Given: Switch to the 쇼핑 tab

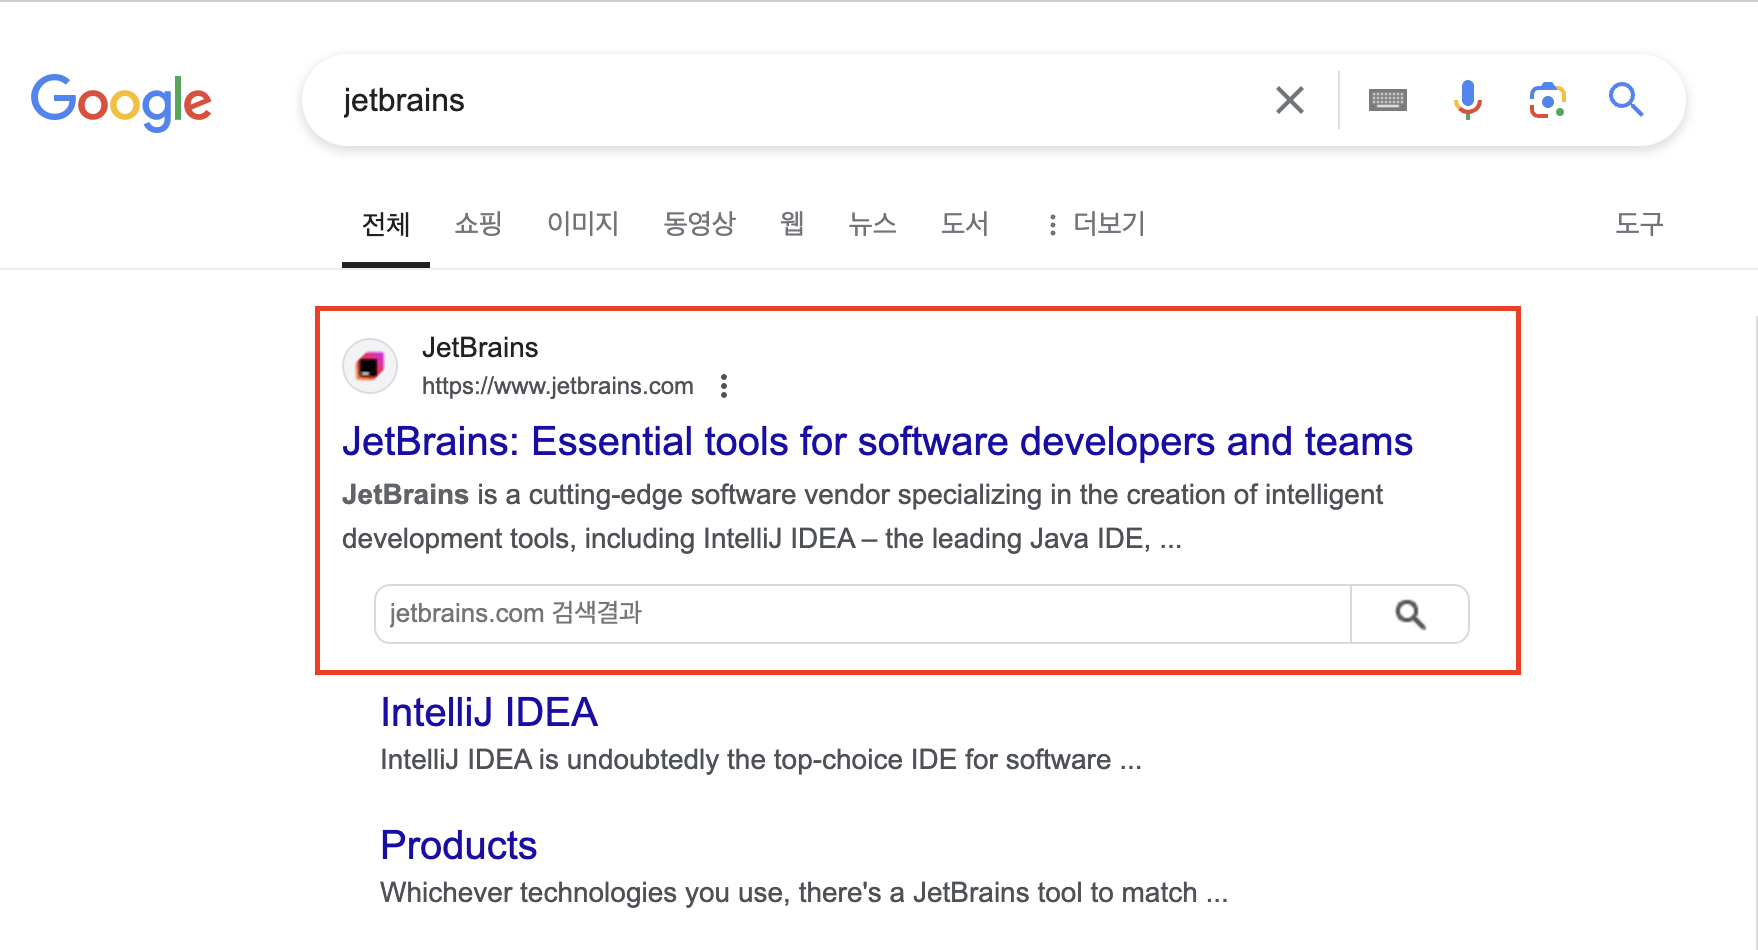Looking at the screenshot, I should pos(478,224).
